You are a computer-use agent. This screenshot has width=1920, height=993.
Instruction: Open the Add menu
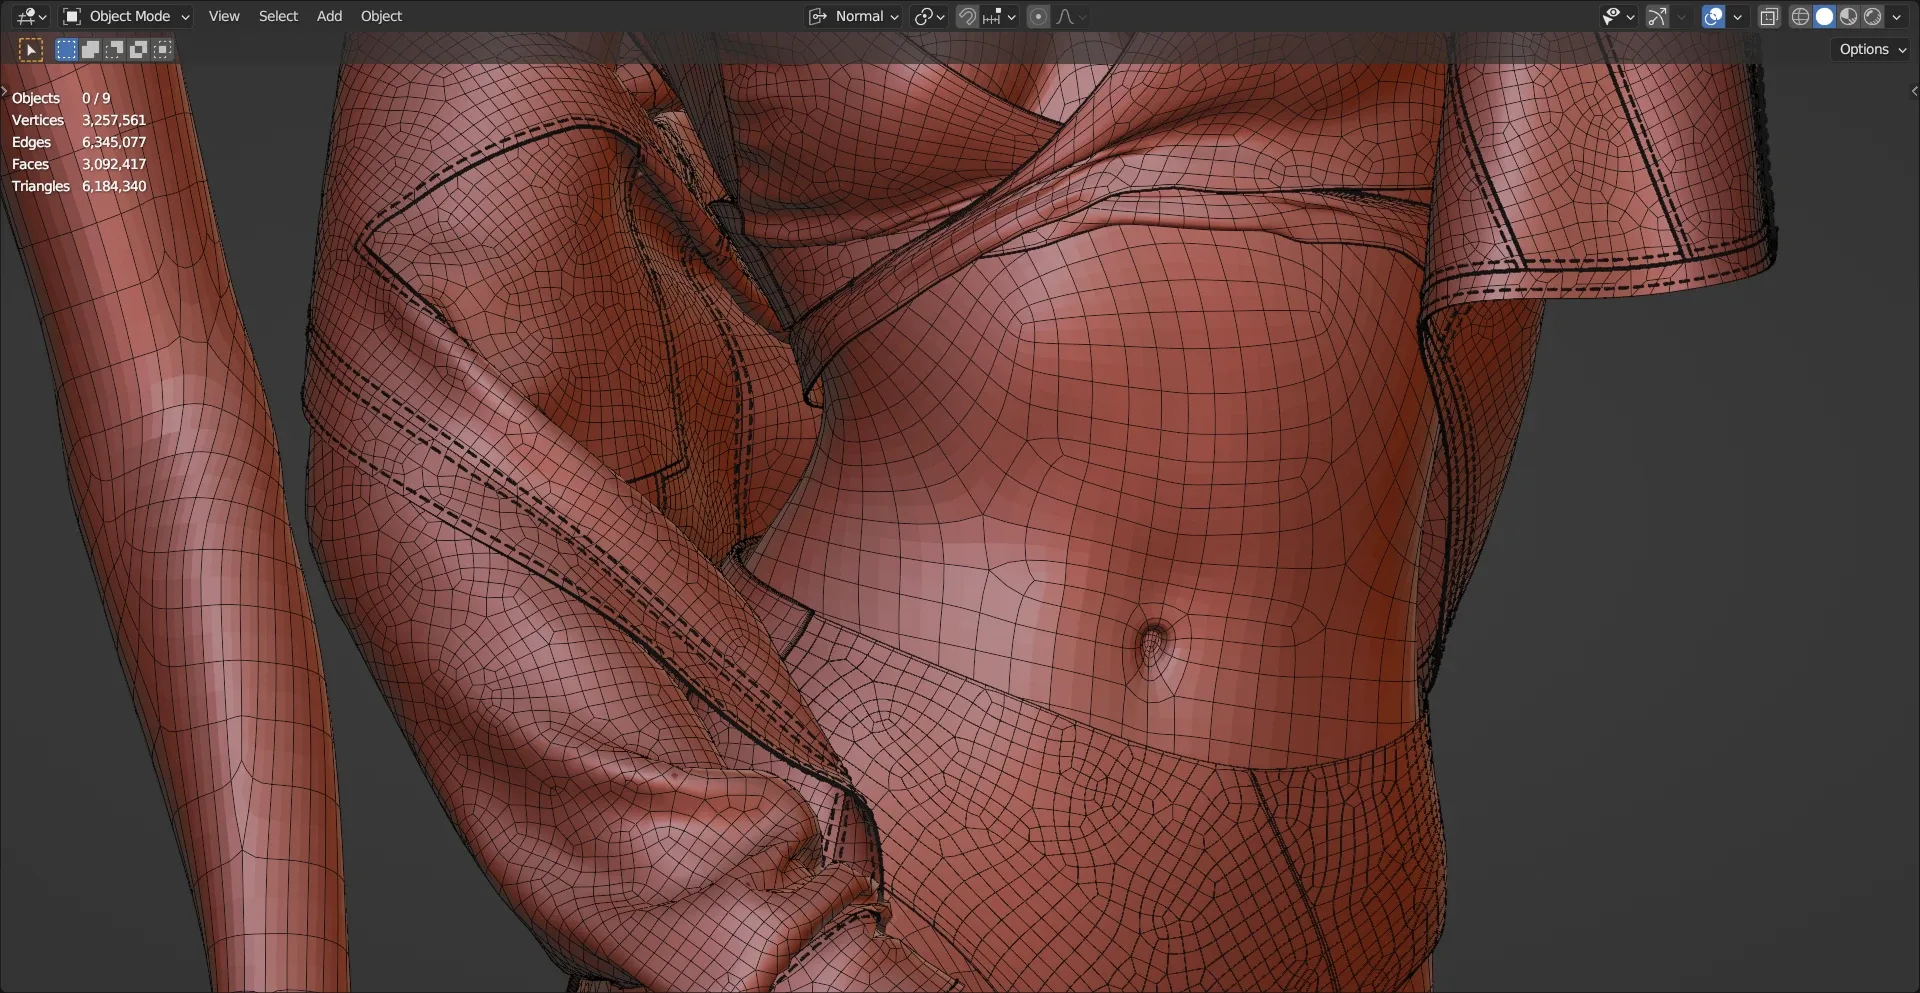329,16
